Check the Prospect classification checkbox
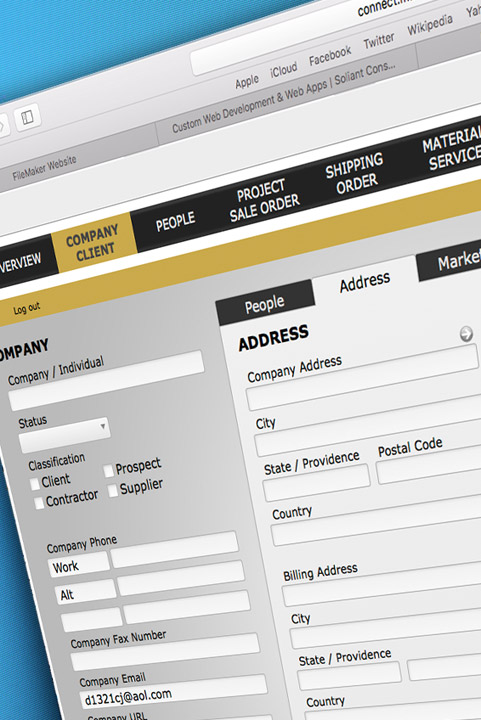The width and height of the screenshot is (481, 720). click(x=109, y=471)
